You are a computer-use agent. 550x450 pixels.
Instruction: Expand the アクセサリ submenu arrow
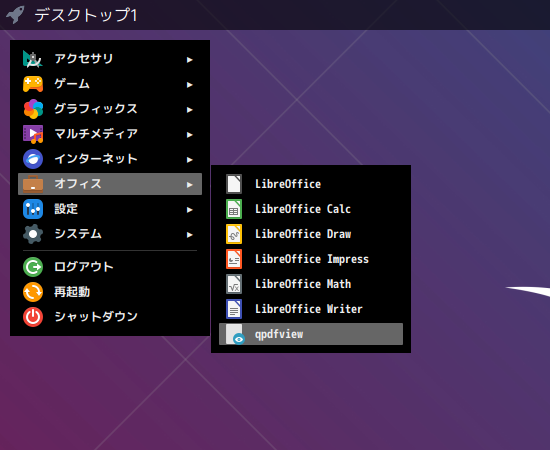point(190,60)
